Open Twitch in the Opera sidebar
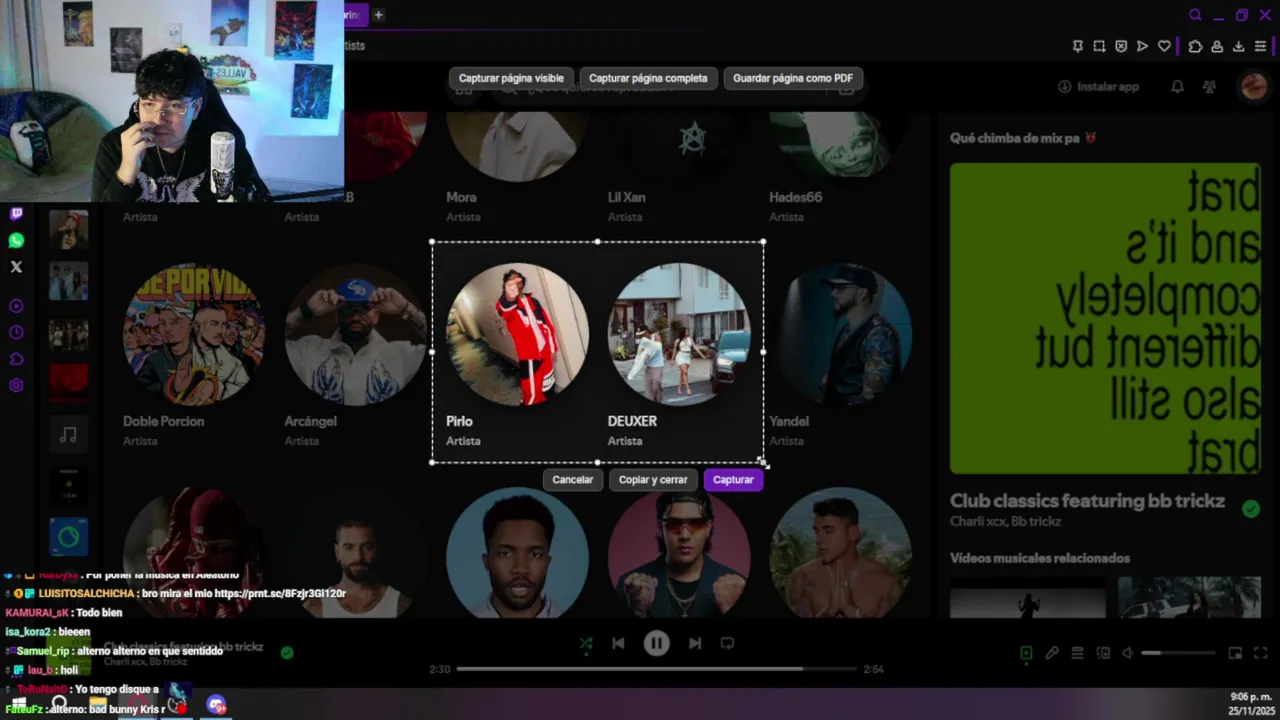The height and width of the screenshot is (720, 1280). pos(16,214)
